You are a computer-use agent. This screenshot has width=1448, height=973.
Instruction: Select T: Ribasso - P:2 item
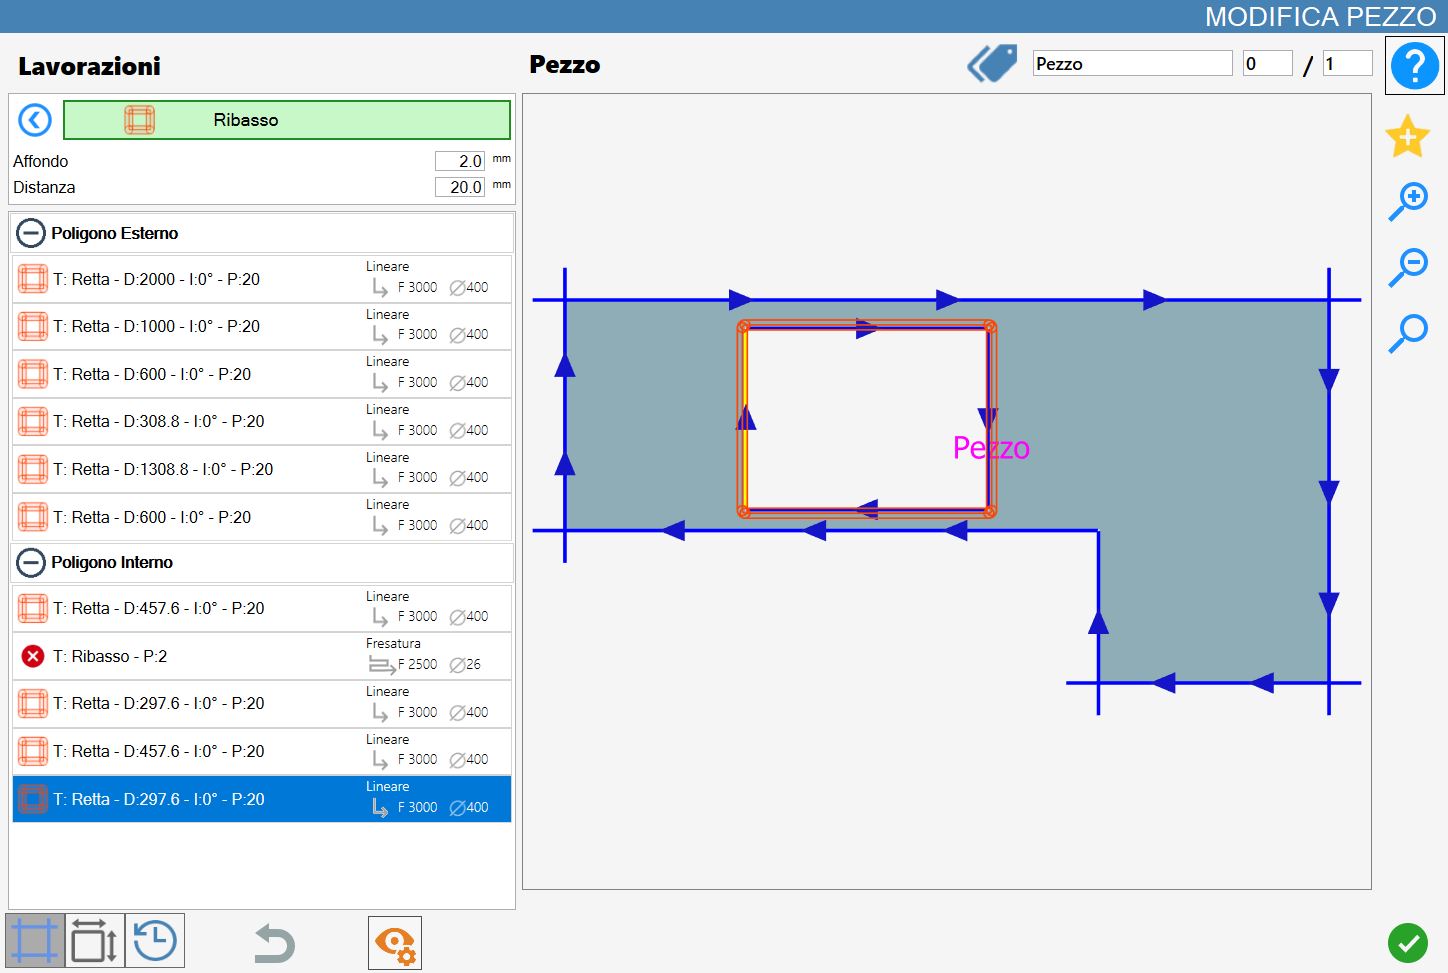(x=262, y=656)
